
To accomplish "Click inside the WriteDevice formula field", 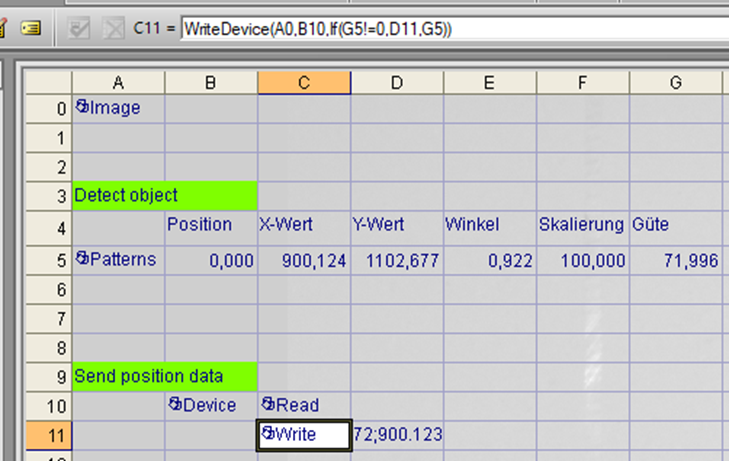I will pos(450,29).
